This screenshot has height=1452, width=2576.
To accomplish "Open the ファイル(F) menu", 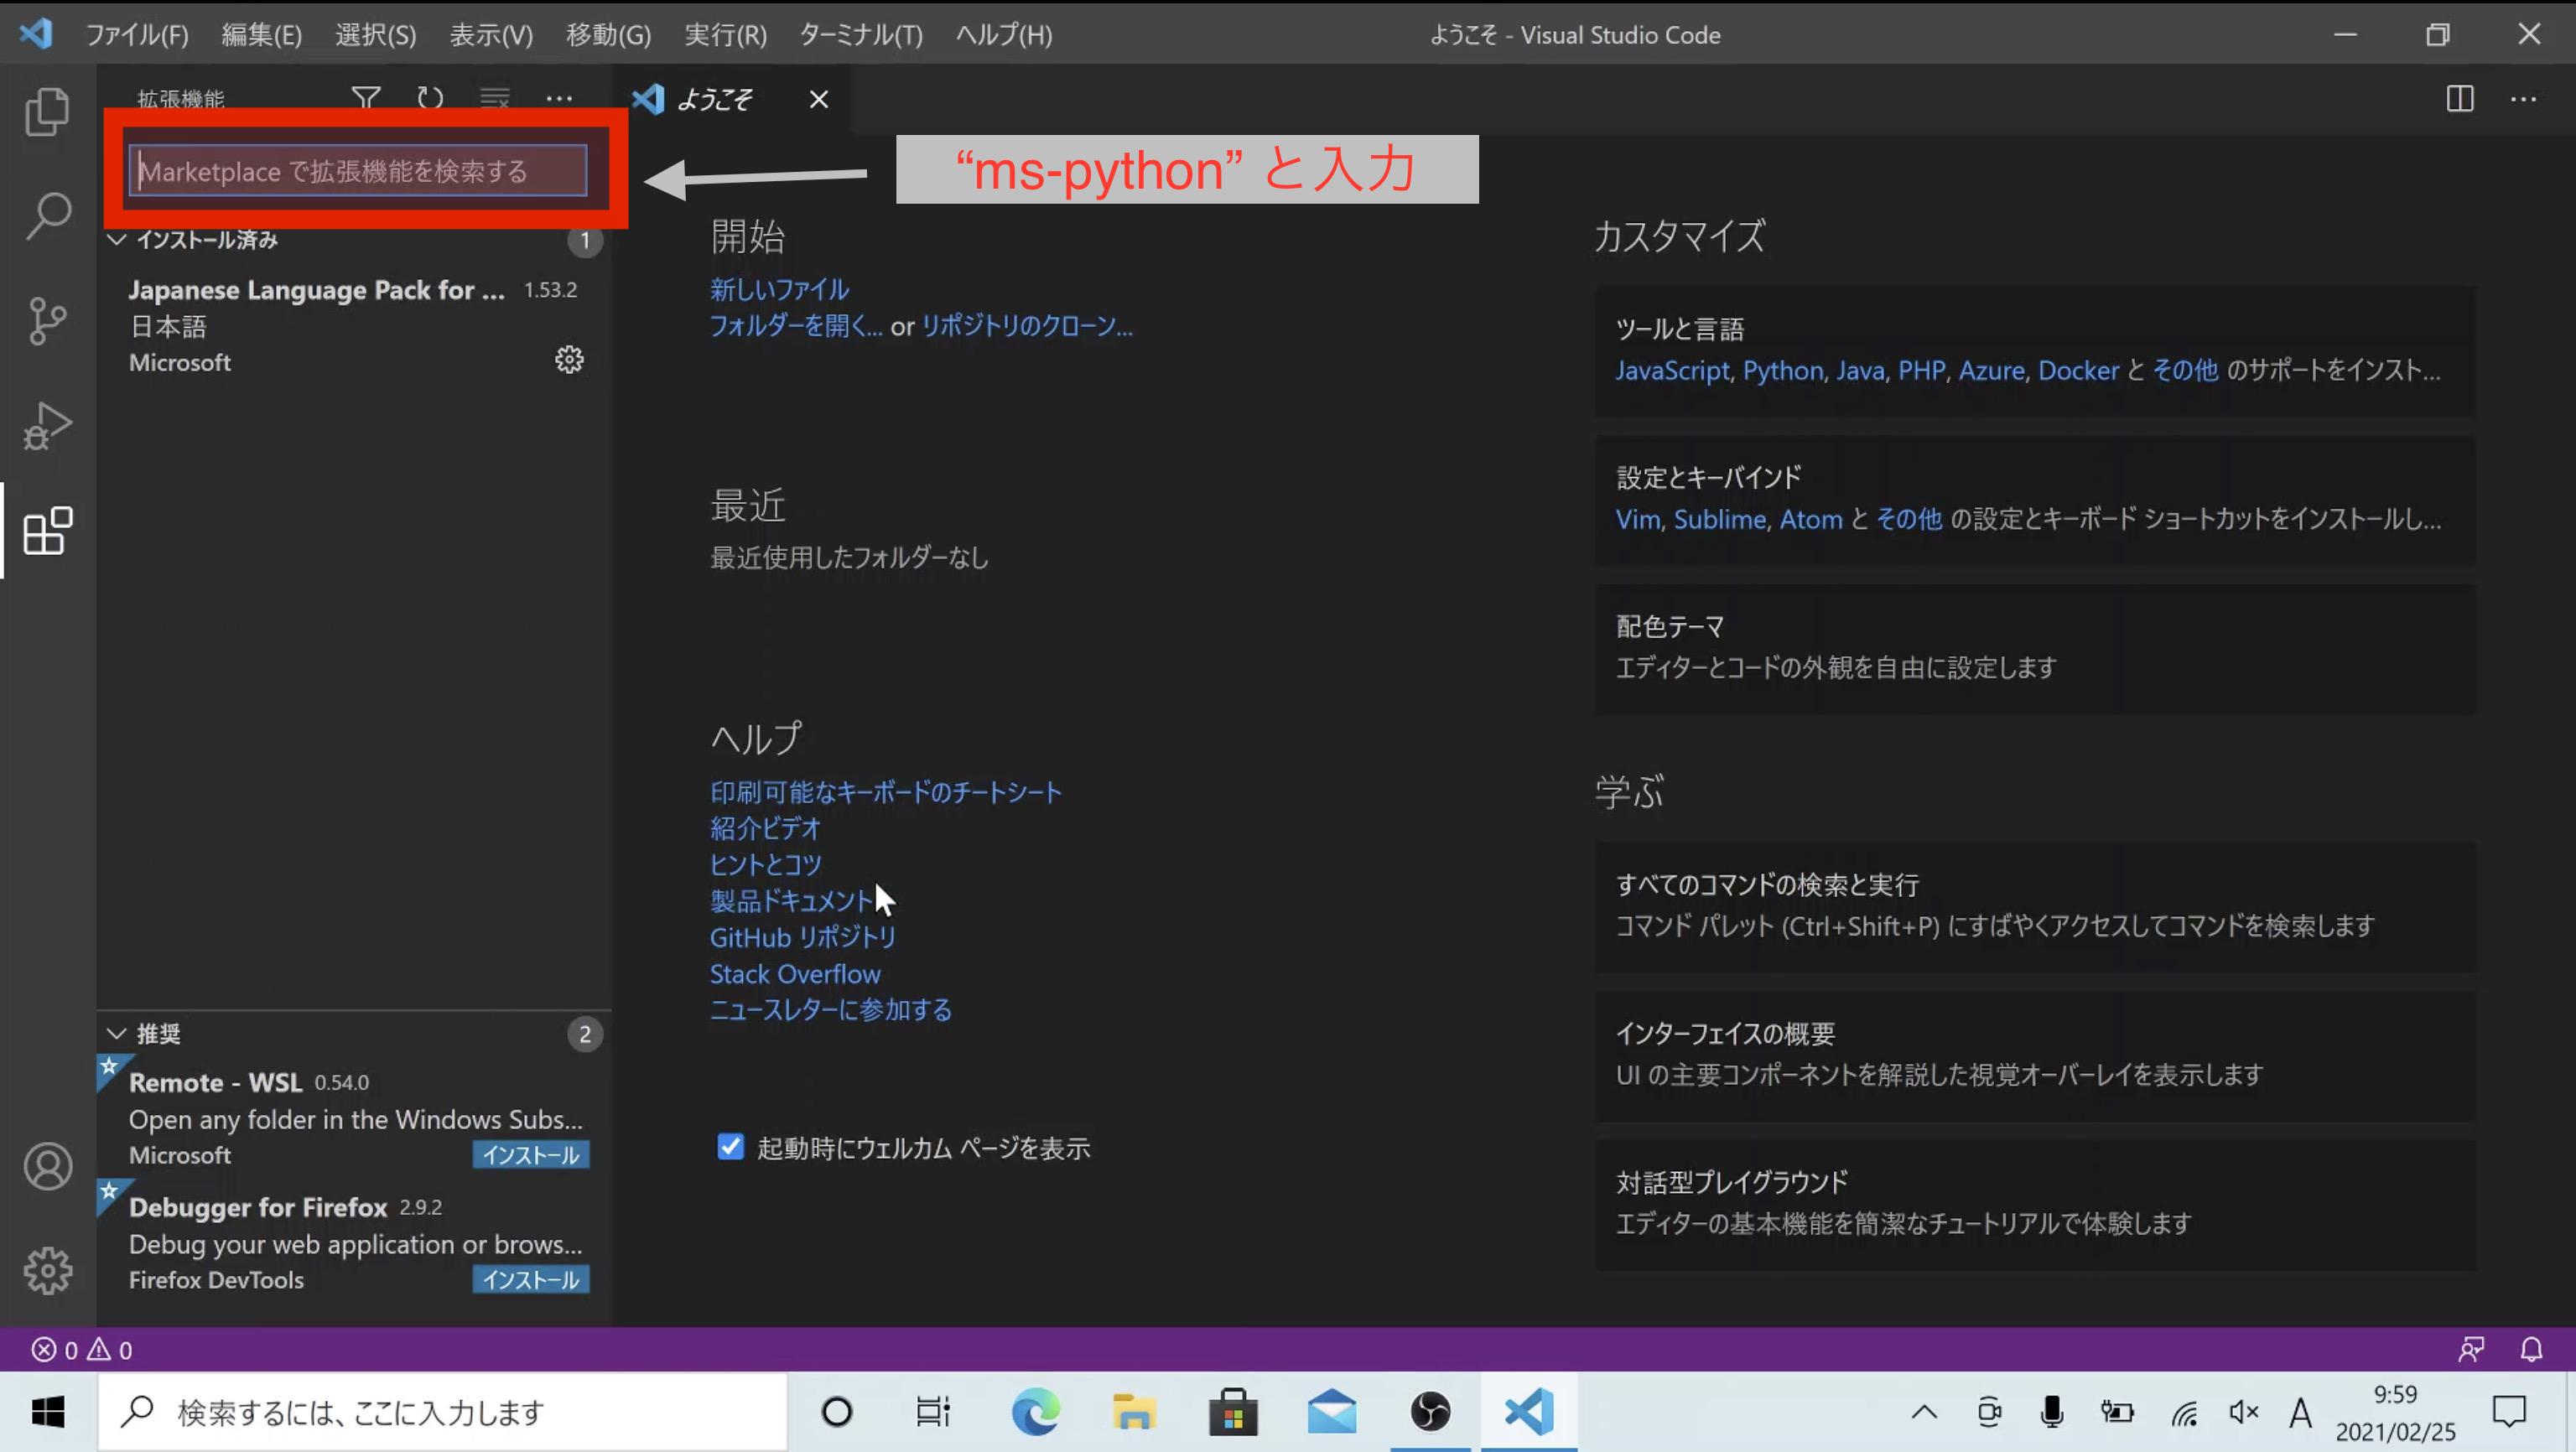I will (137, 35).
